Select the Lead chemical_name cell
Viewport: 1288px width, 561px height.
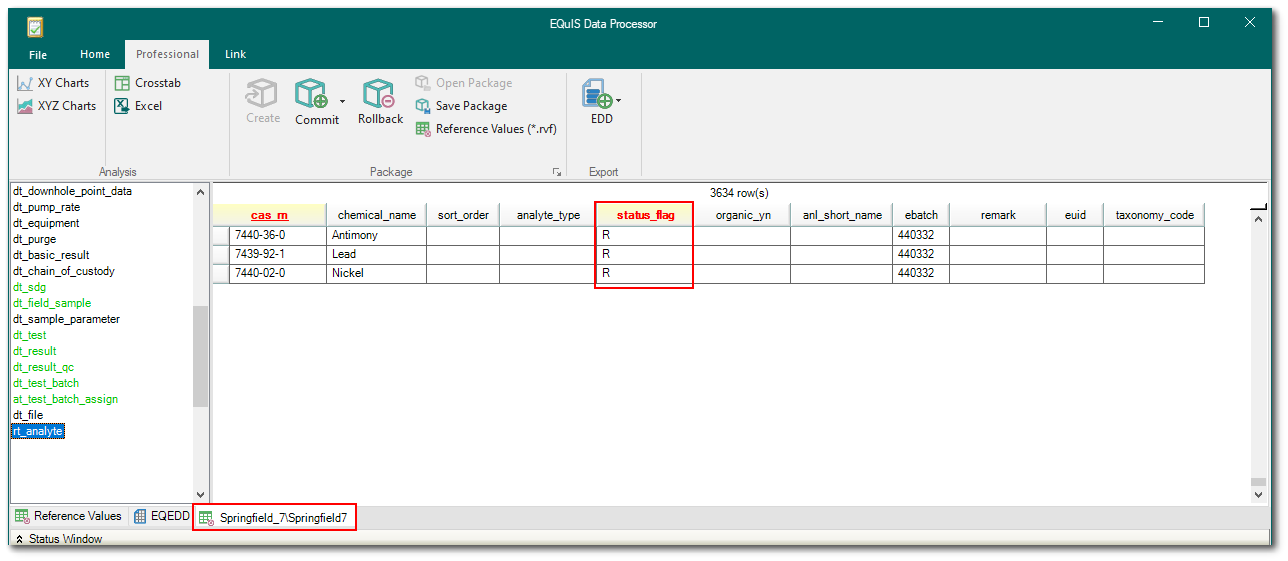(x=376, y=254)
